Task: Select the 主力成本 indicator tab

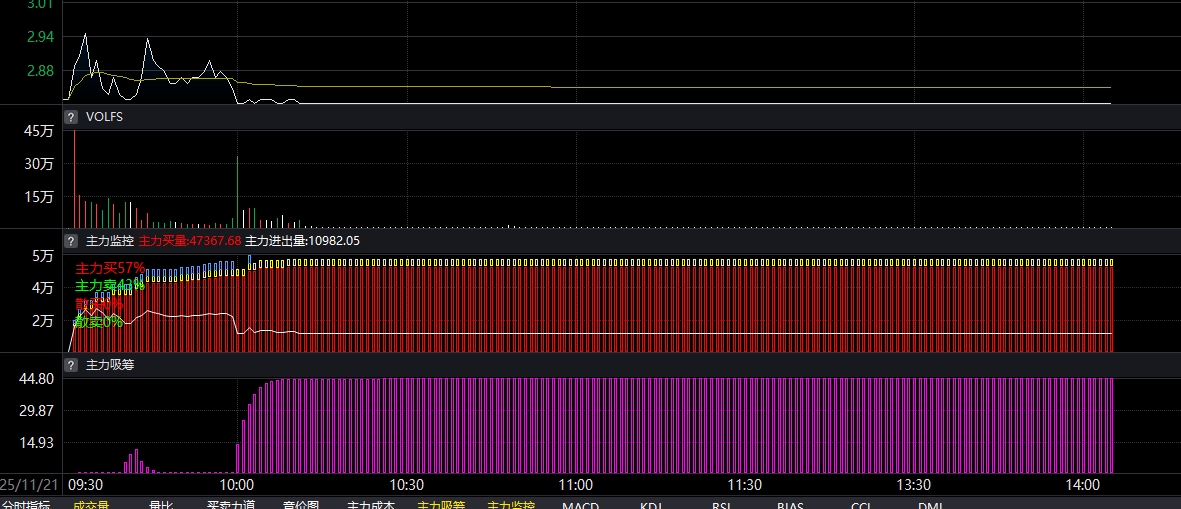Action: [371, 505]
